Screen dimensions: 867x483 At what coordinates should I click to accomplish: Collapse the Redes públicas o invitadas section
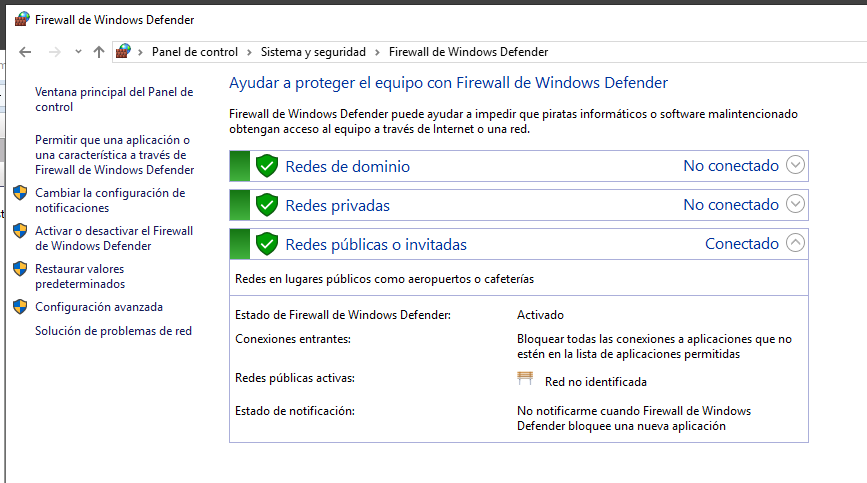[x=795, y=243]
